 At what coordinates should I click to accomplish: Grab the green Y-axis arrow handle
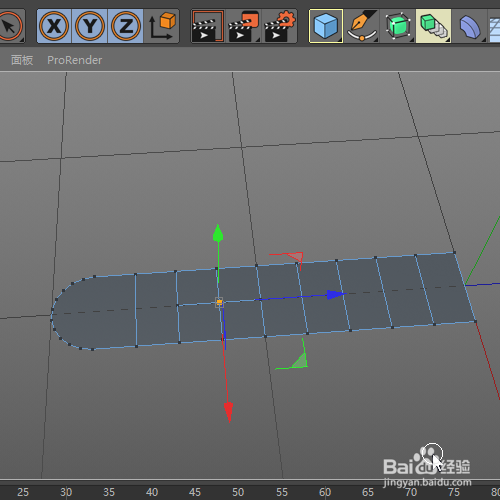pyautogui.click(x=218, y=233)
